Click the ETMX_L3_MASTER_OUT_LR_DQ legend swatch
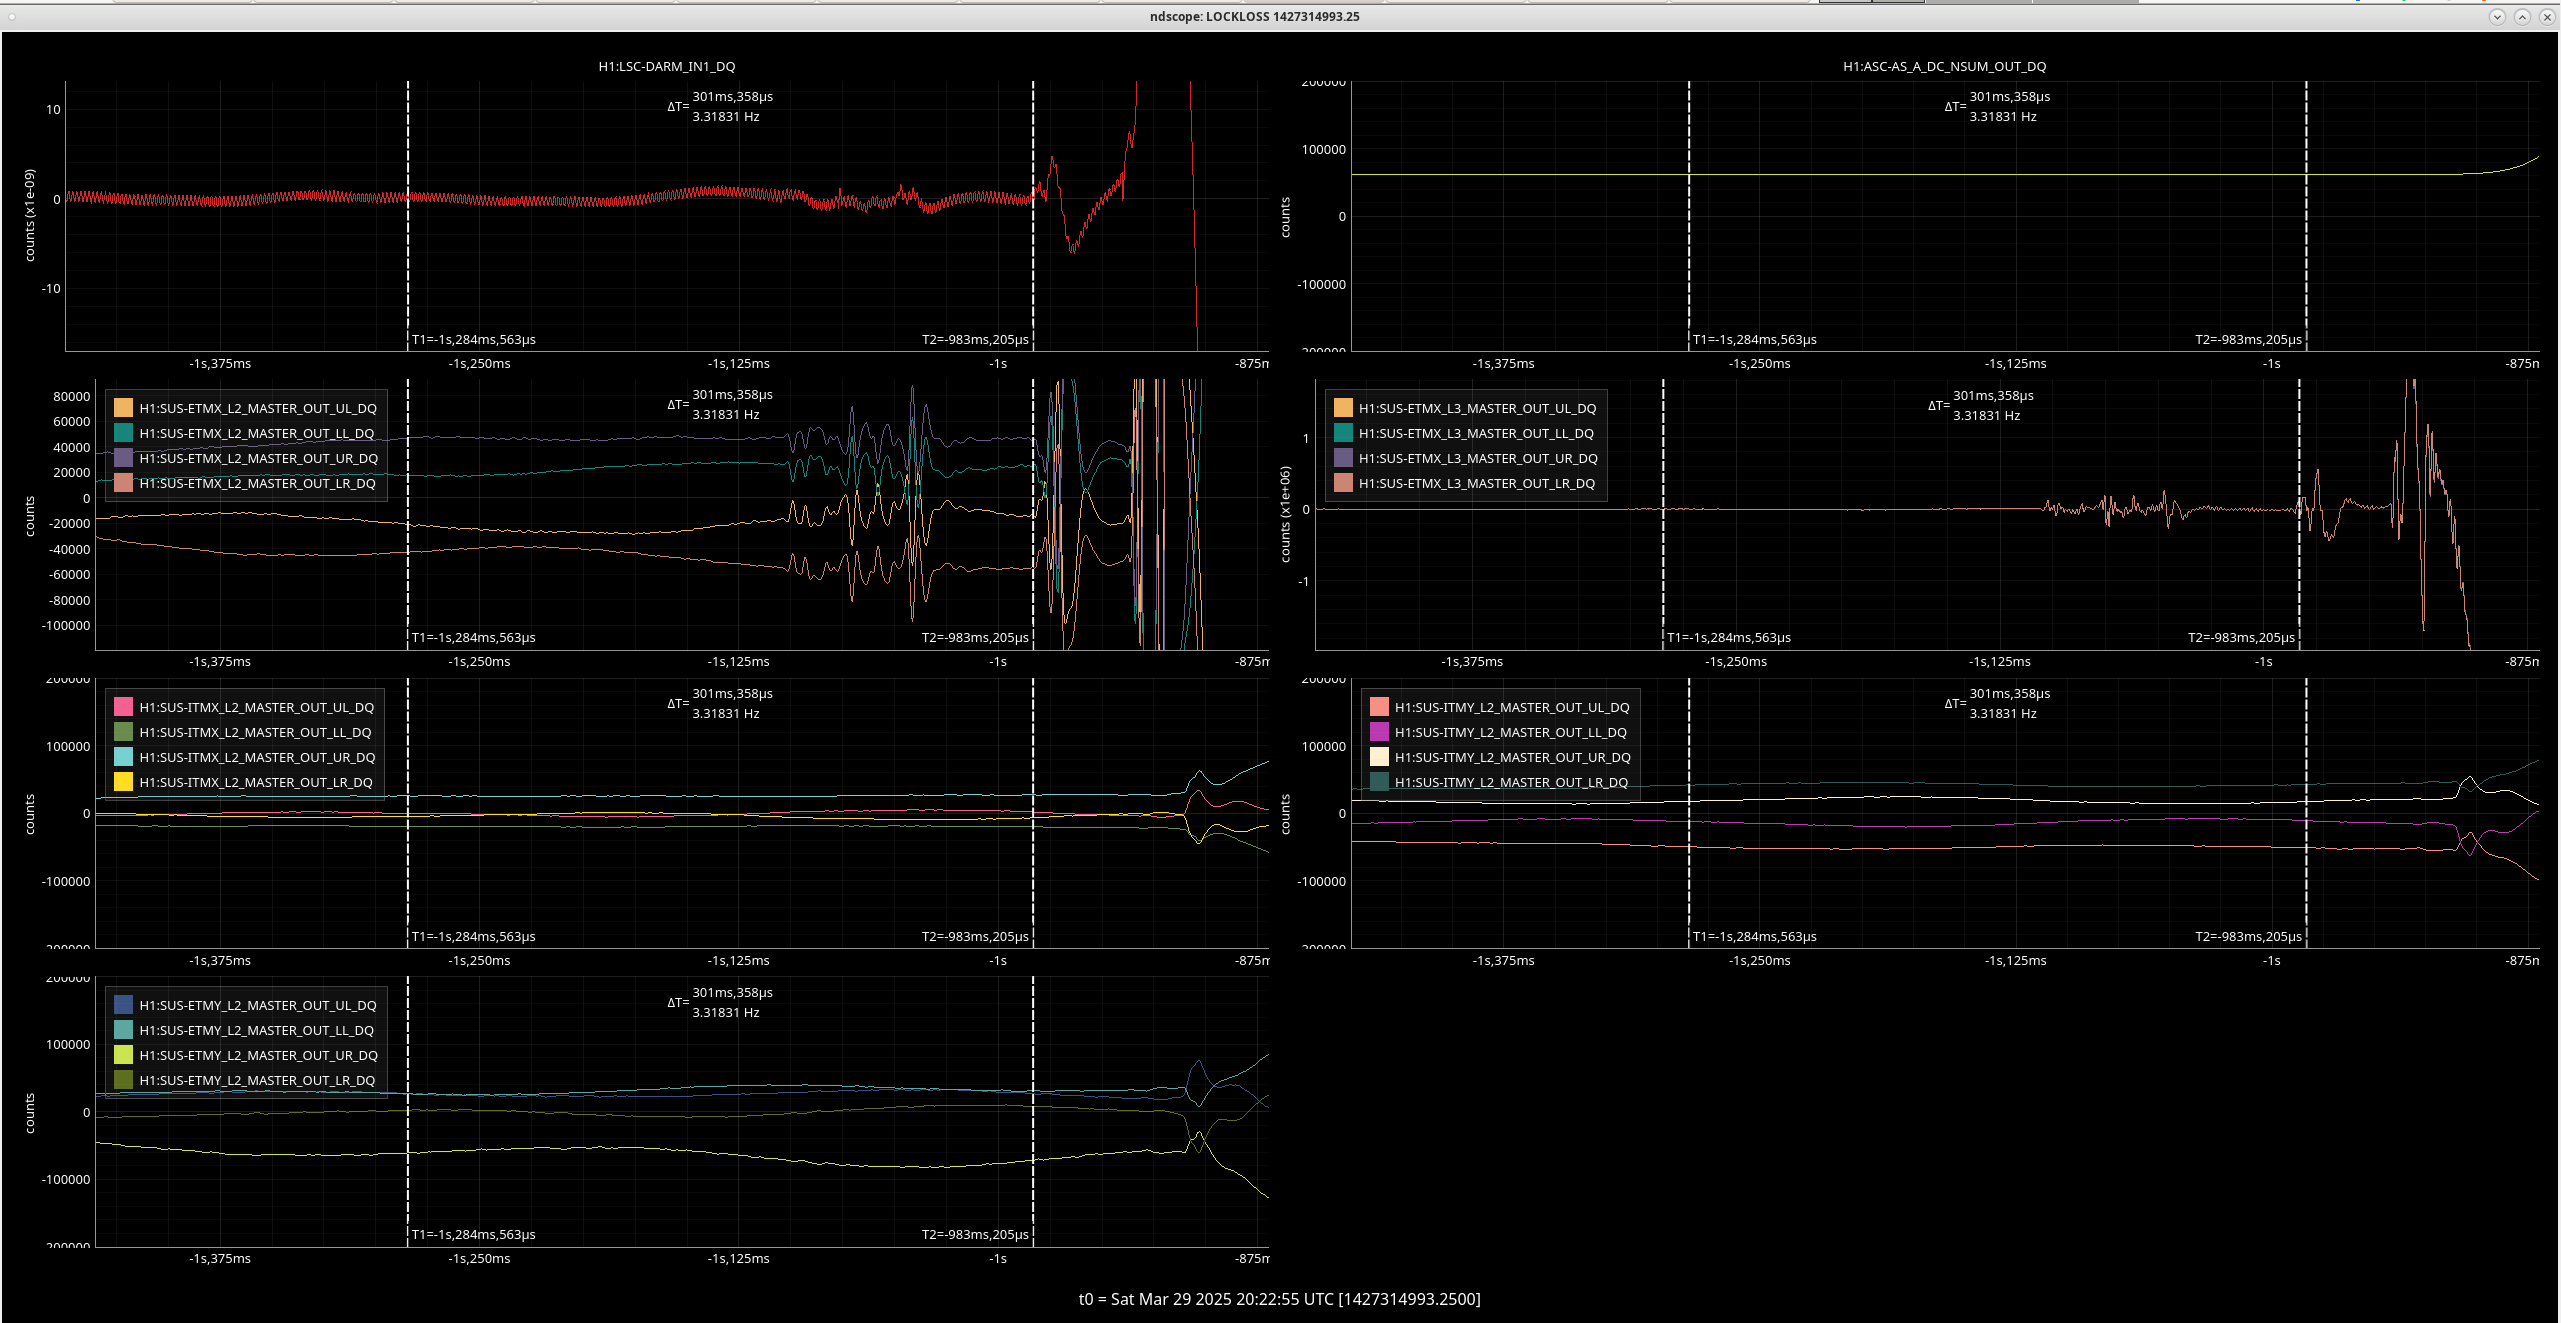Viewport: 2561px width, 1323px height. tap(1343, 483)
